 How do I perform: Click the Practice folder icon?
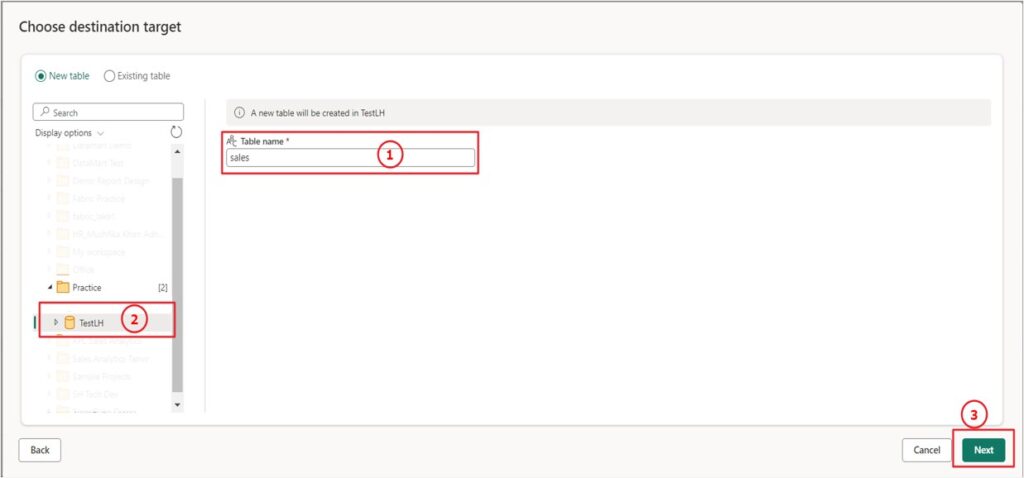[63, 287]
